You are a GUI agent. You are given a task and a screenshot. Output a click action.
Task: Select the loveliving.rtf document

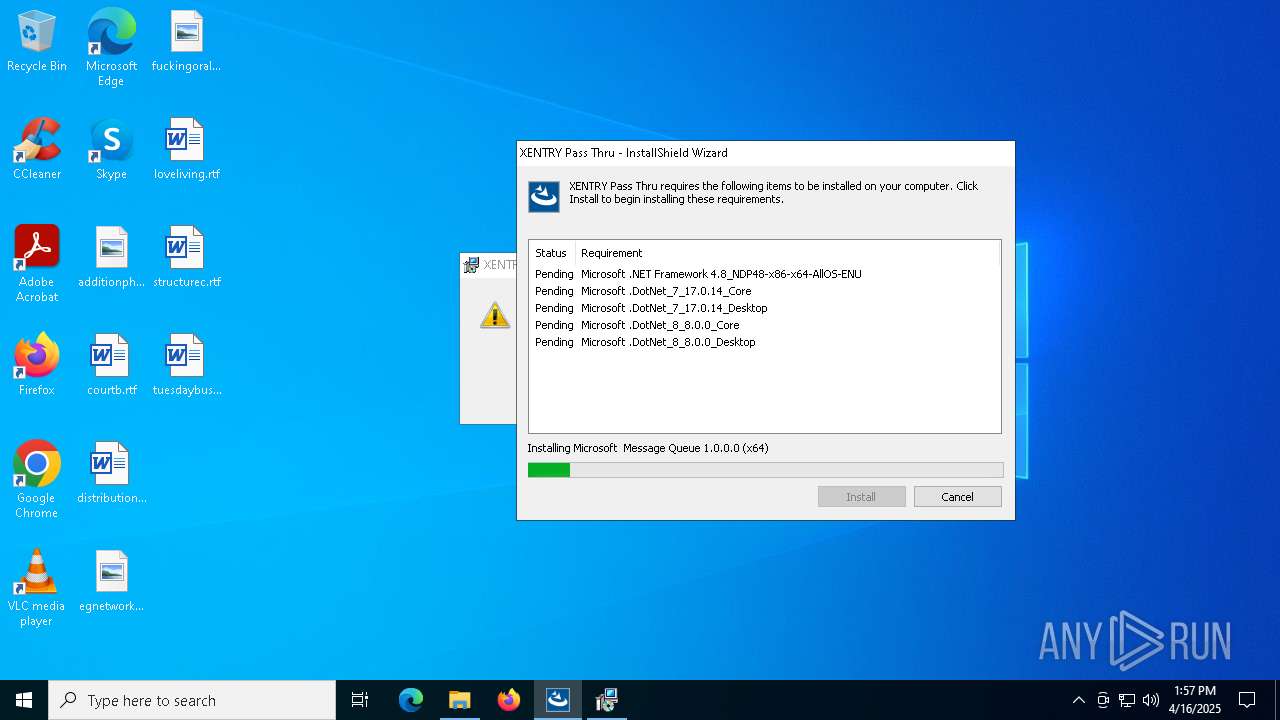pyautogui.click(x=186, y=149)
